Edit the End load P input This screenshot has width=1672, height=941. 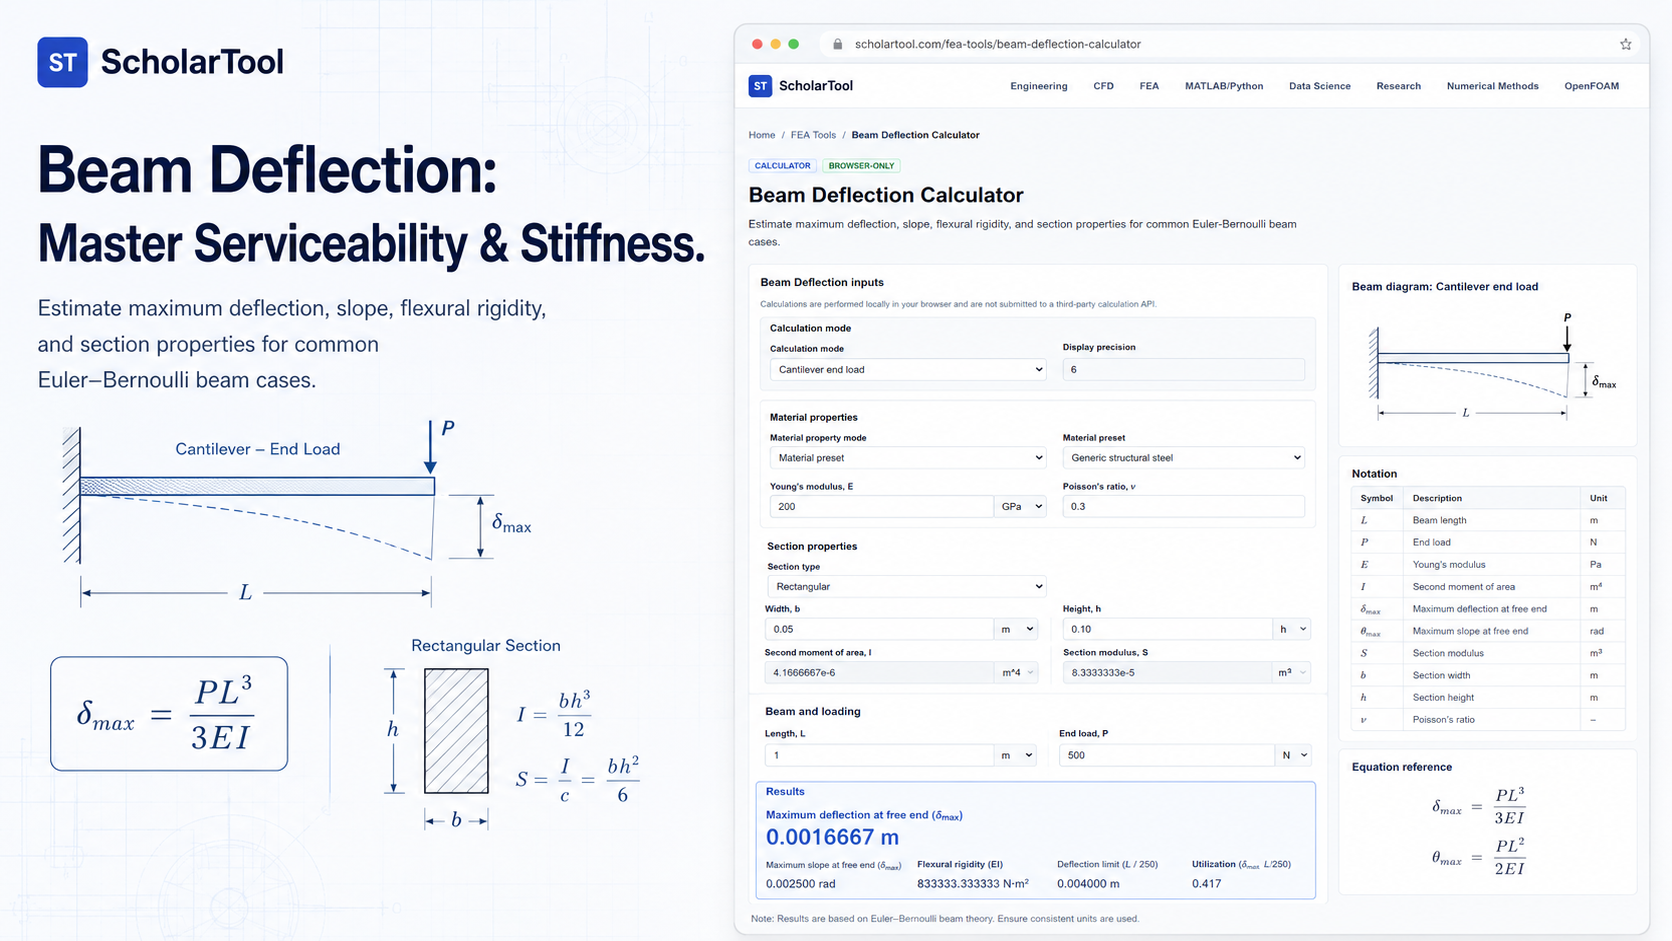tap(1167, 755)
